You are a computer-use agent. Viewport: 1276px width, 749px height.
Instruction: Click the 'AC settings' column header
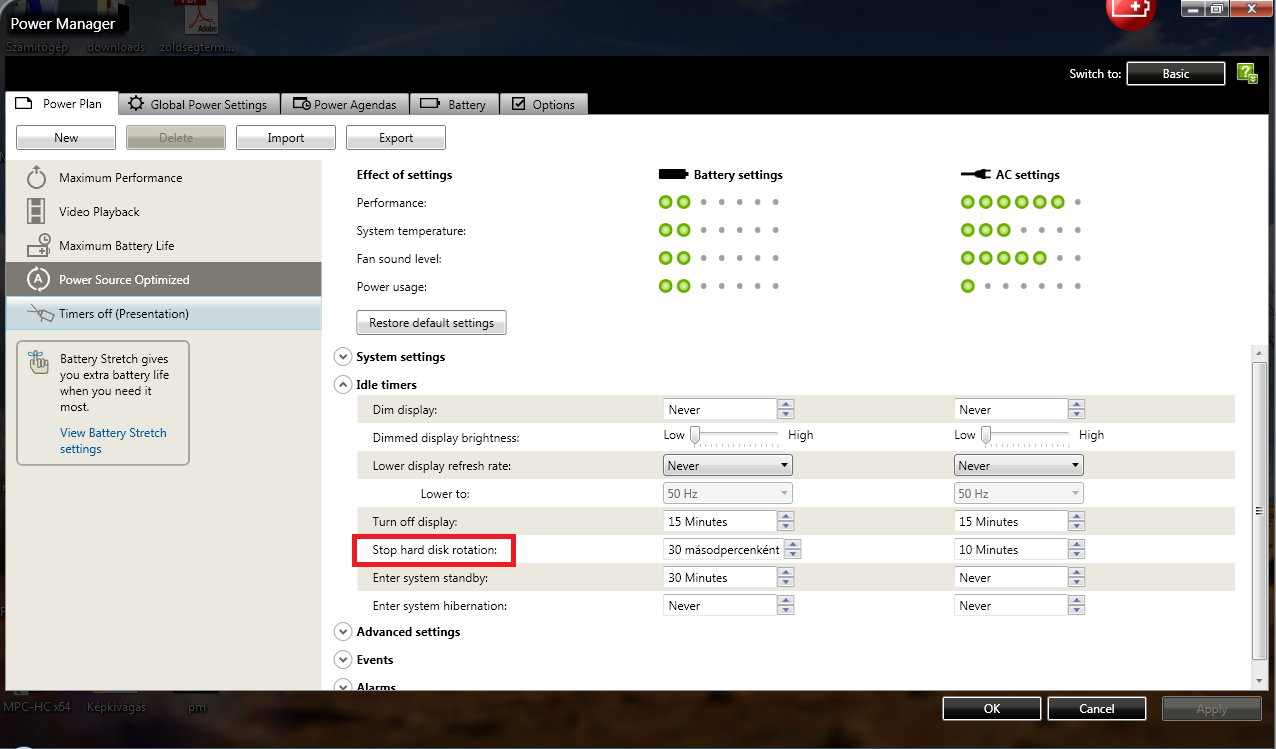[1027, 175]
